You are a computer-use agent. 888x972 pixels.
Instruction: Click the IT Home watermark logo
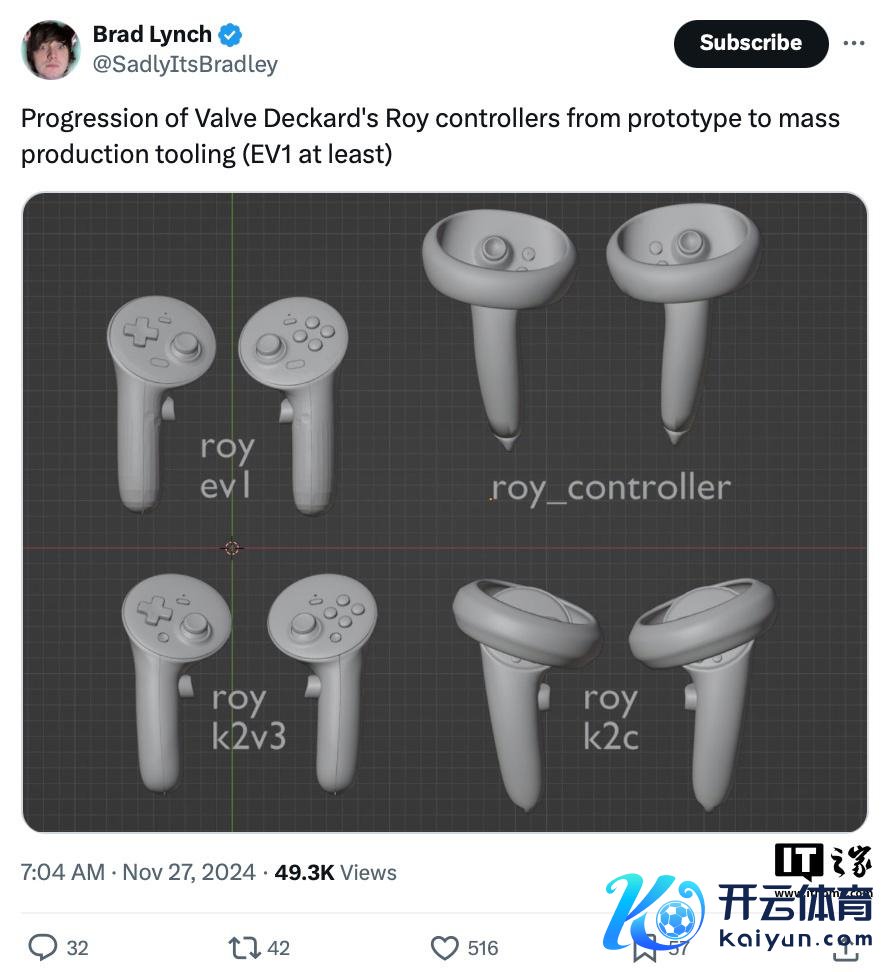824,862
